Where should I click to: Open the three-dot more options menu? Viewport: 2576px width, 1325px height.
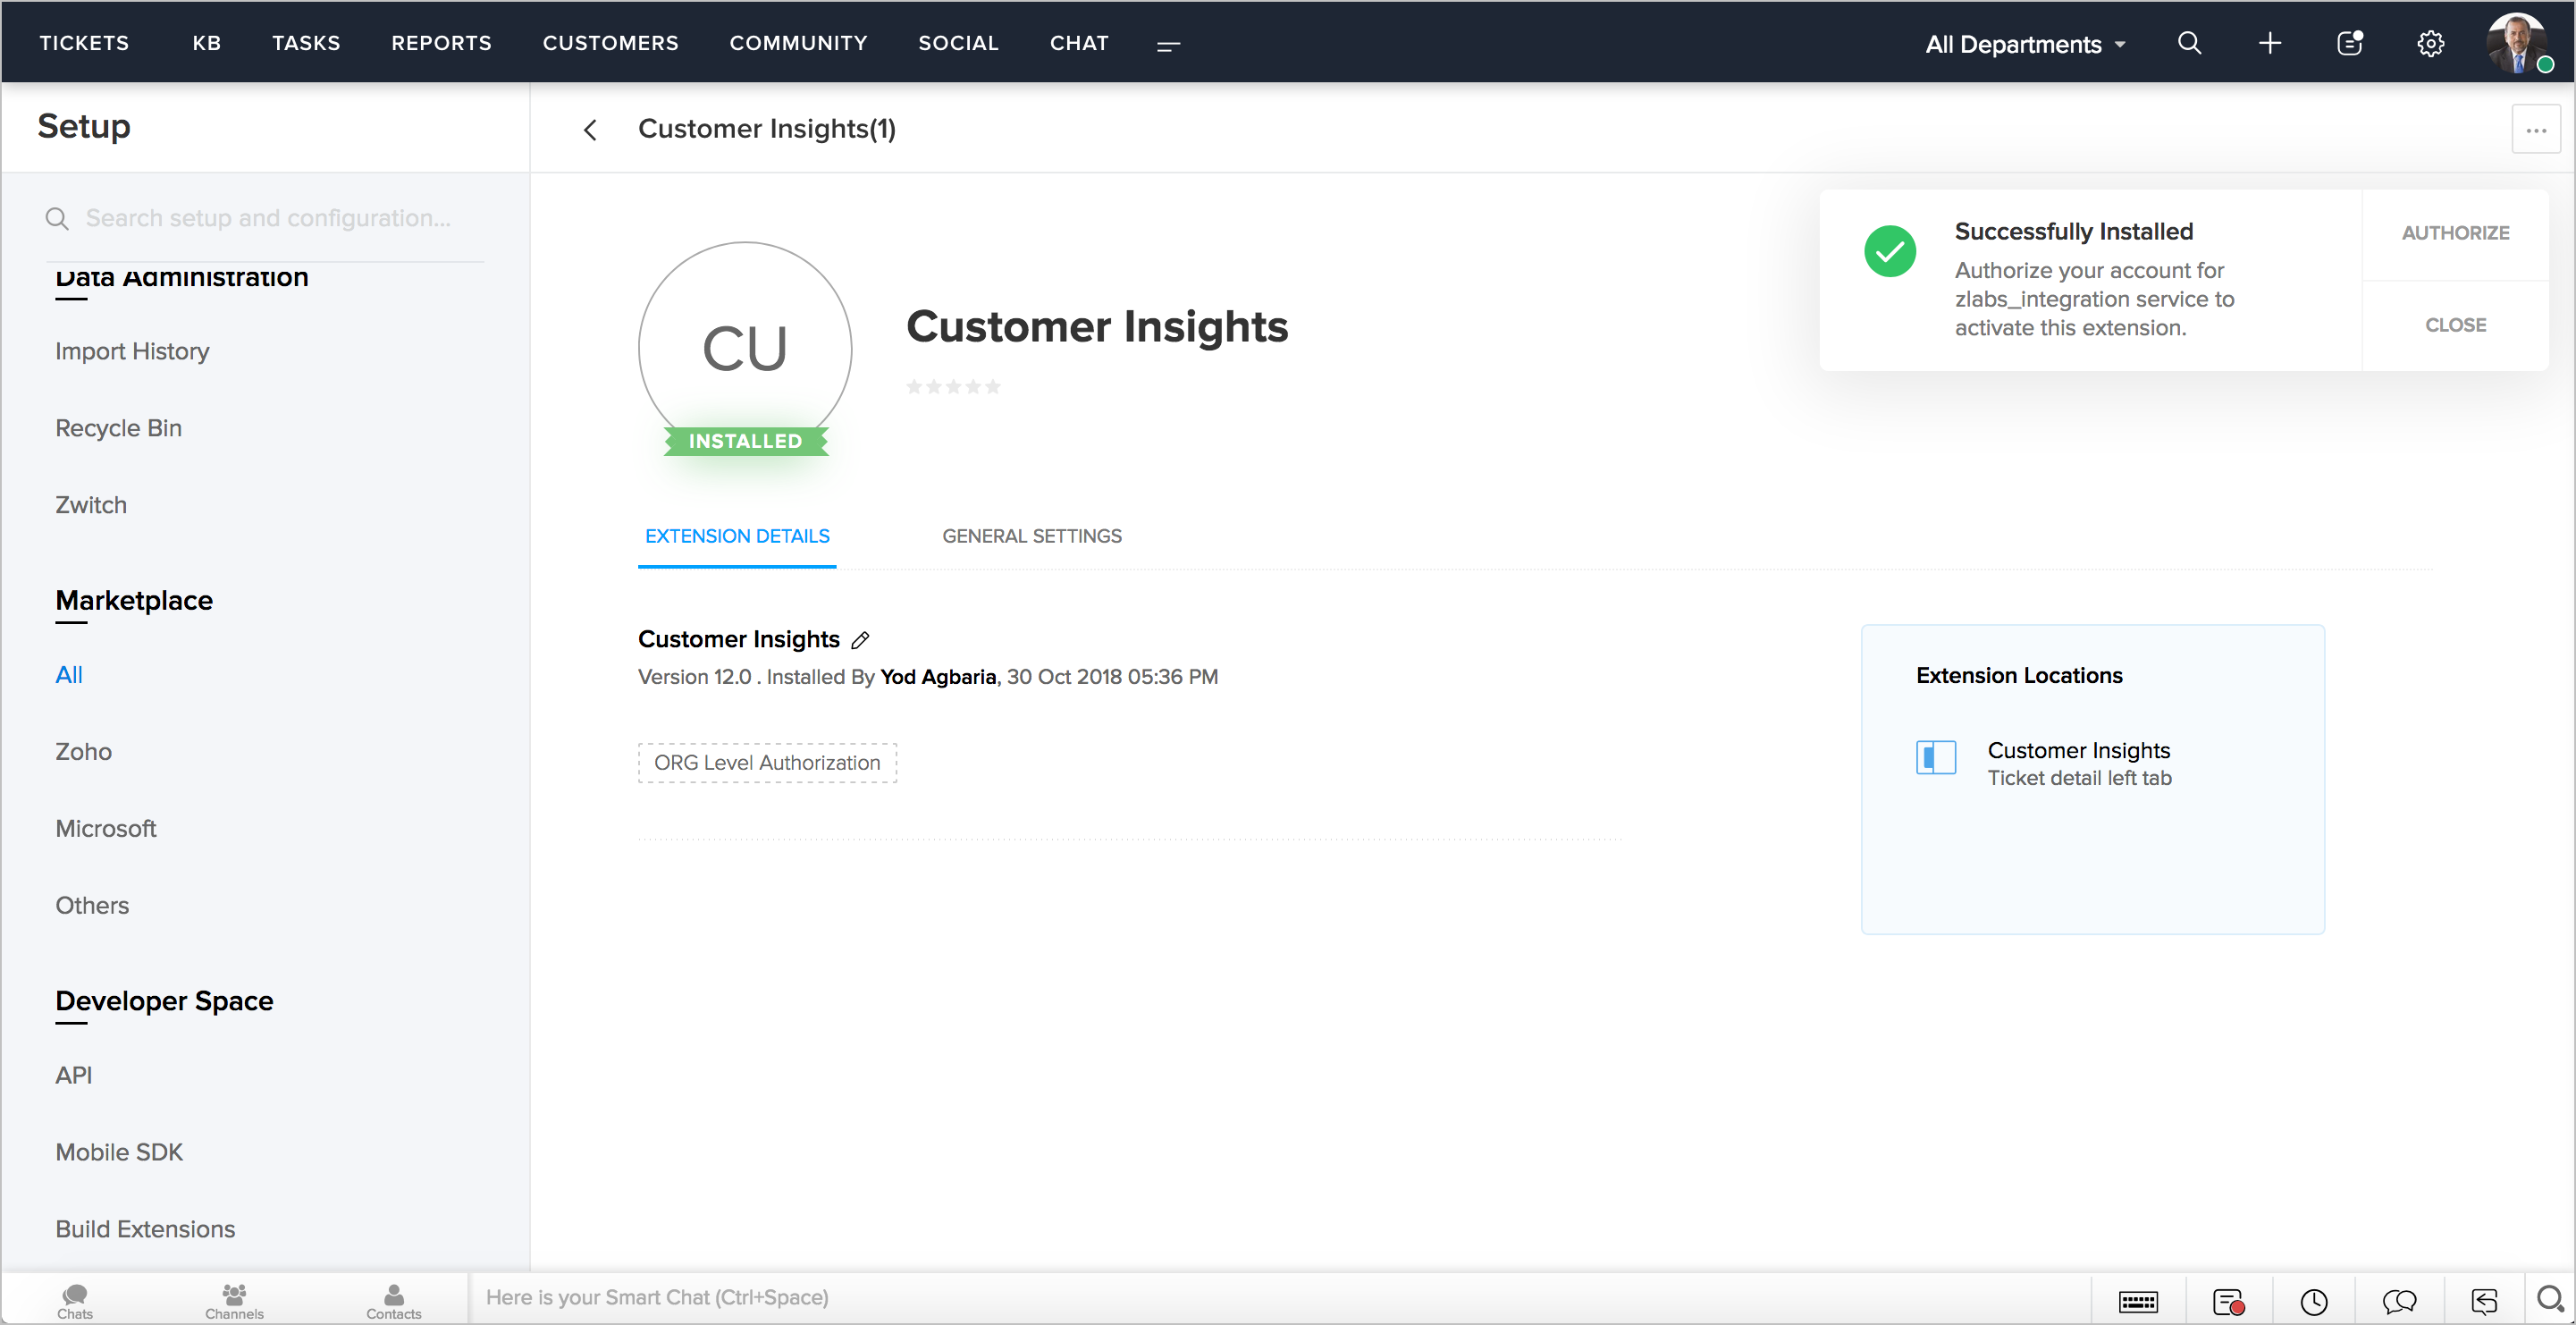2535,130
